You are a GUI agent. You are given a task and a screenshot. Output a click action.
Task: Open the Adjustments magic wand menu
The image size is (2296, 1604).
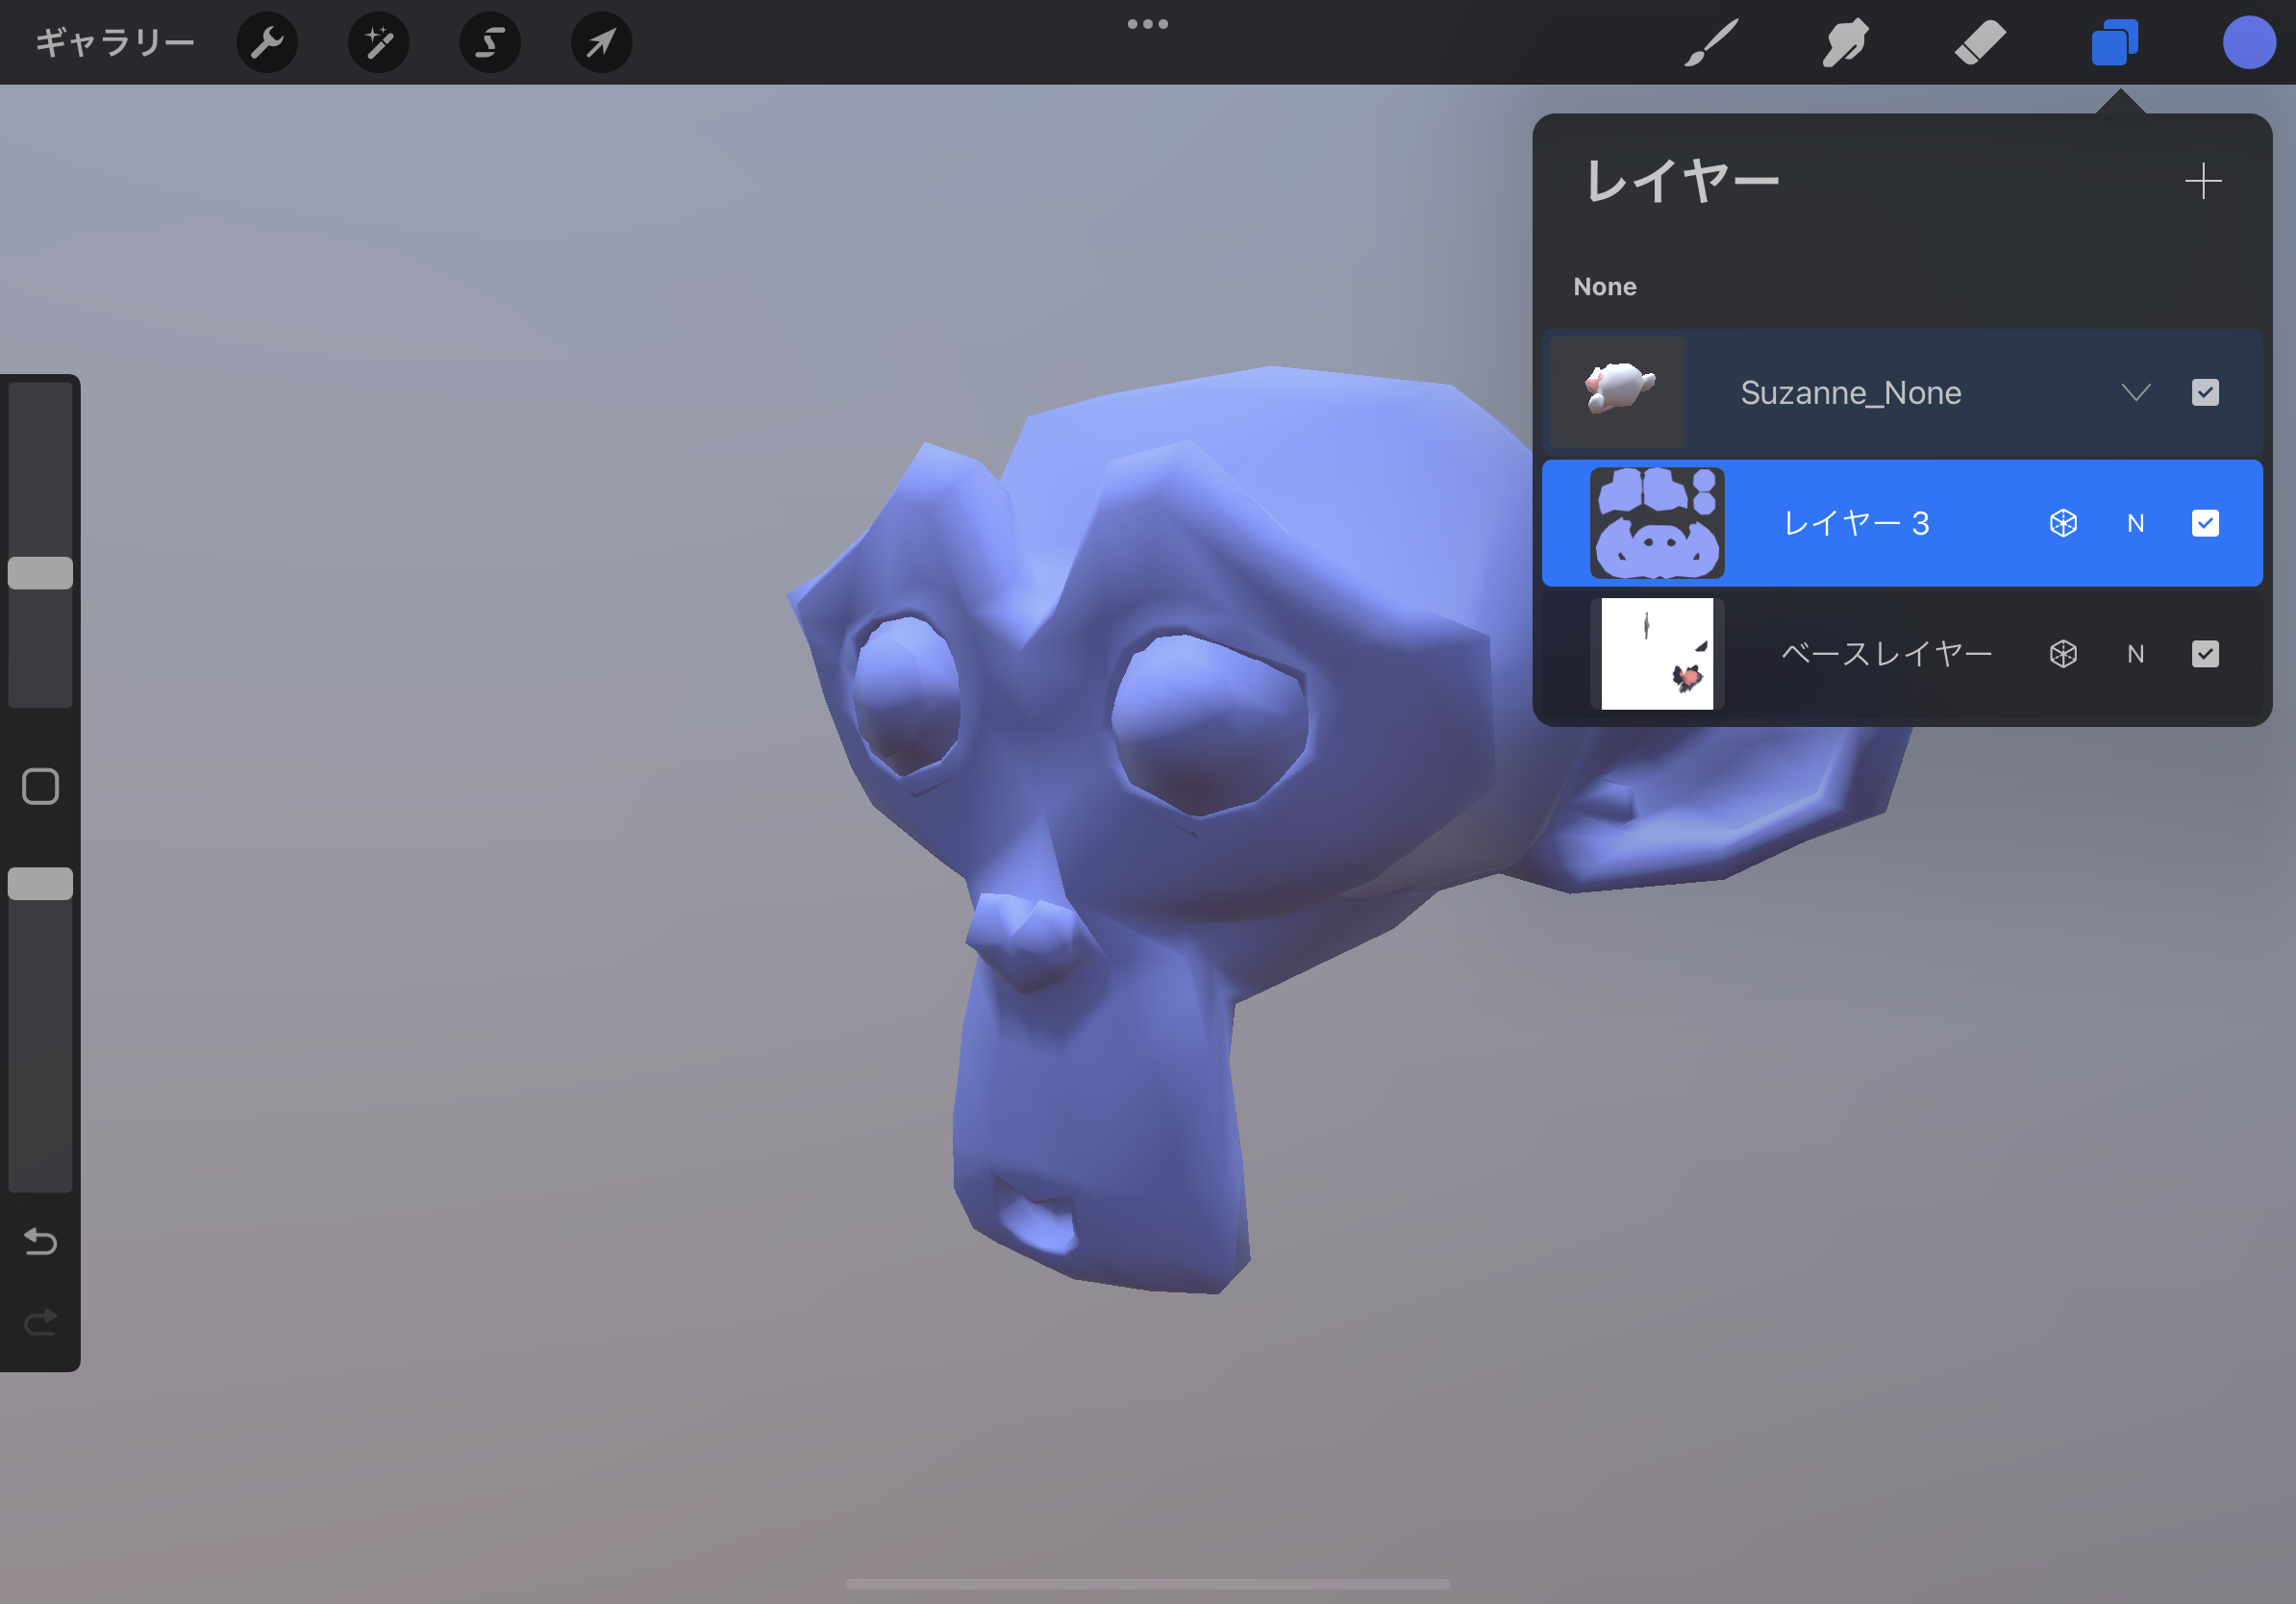[x=379, y=42]
